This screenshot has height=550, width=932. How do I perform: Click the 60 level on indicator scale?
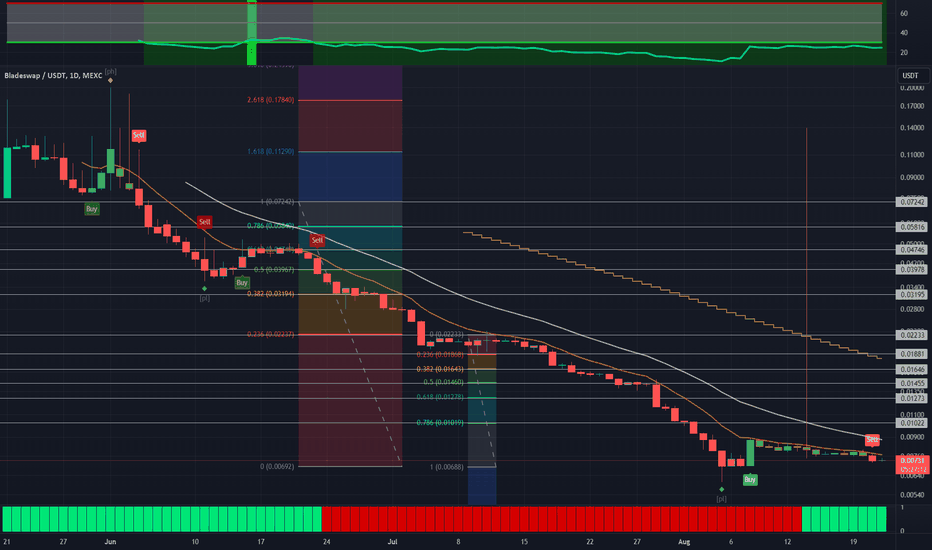tap(904, 13)
